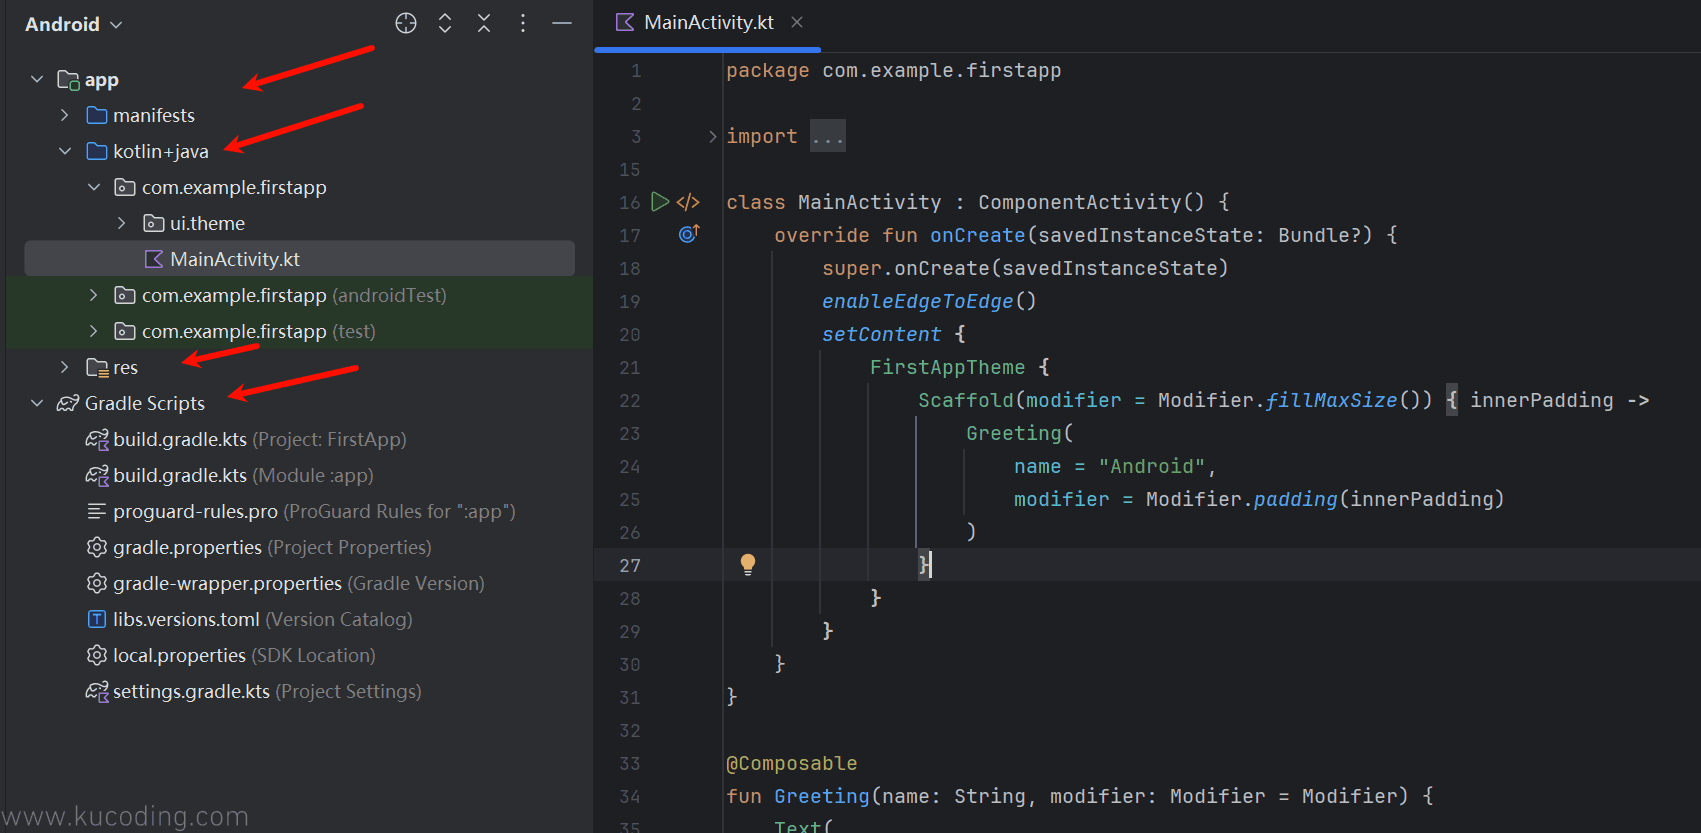Click FirstAppTheme on line 21
This screenshot has width=1701, height=833.
coord(947,367)
